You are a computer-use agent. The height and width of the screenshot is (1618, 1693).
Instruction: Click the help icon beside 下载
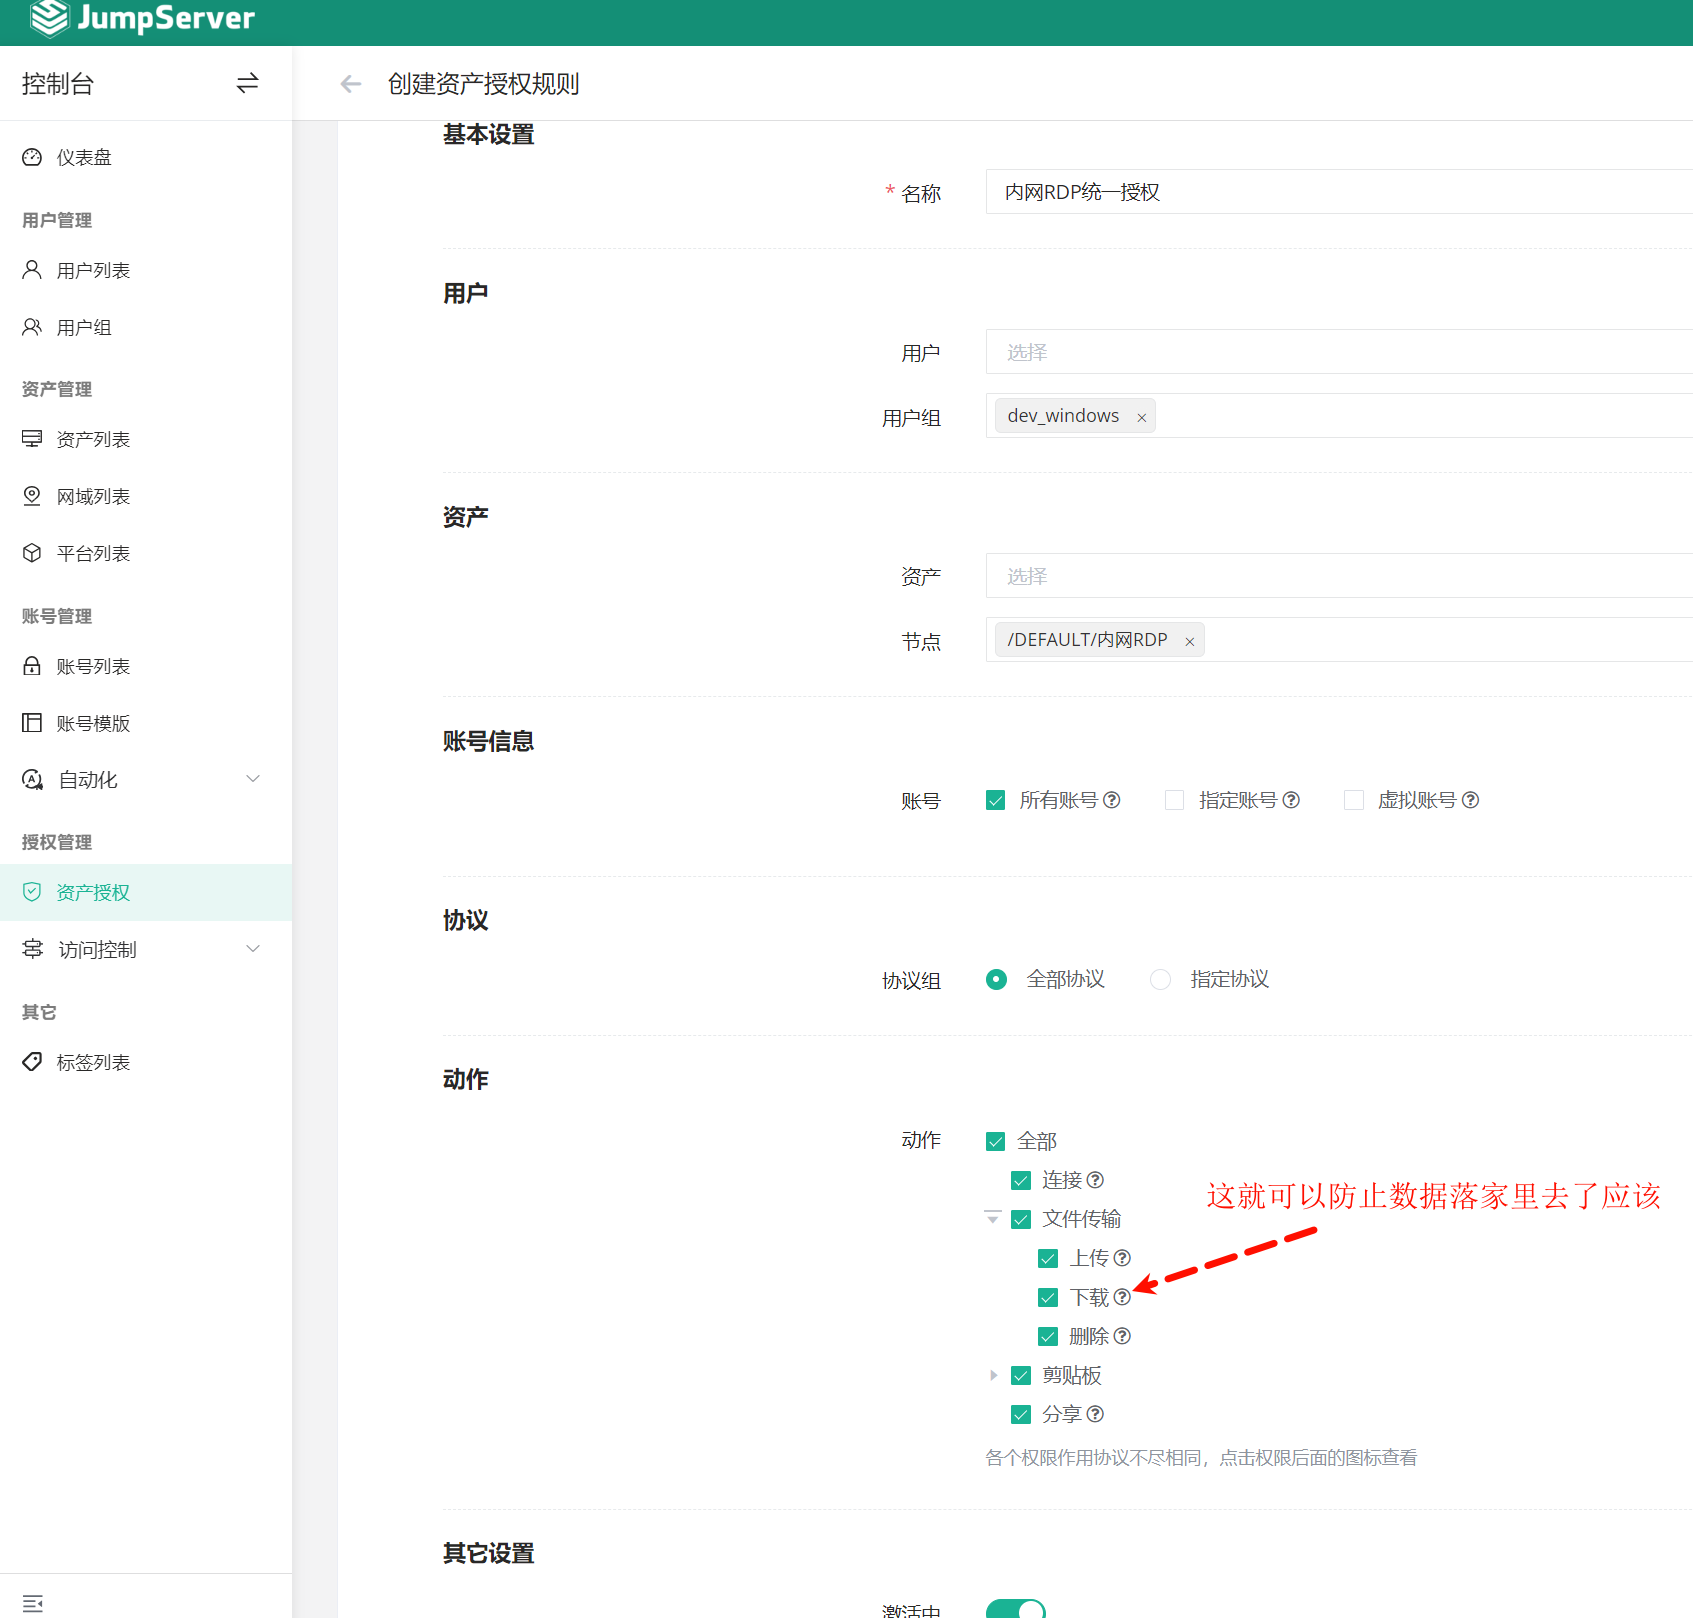click(1122, 1297)
